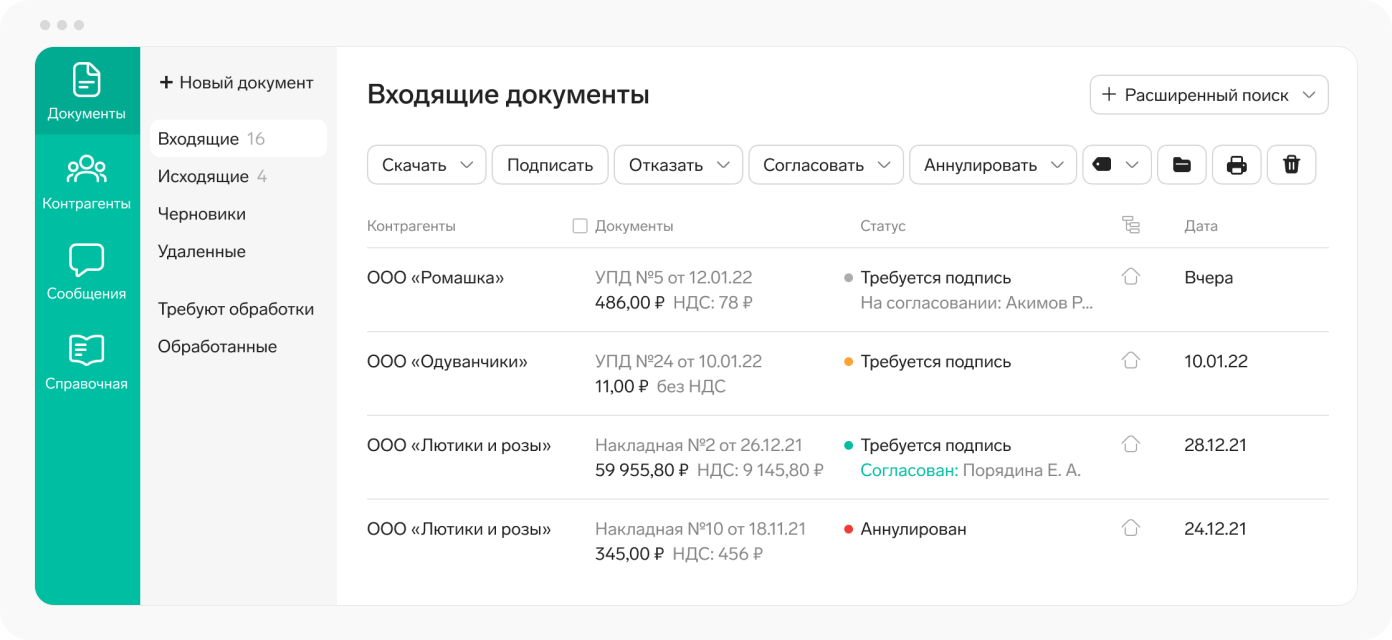The height and width of the screenshot is (640, 1392).
Task: Click the ООО «Ромашка» counterparty
Action: [435, 278]
